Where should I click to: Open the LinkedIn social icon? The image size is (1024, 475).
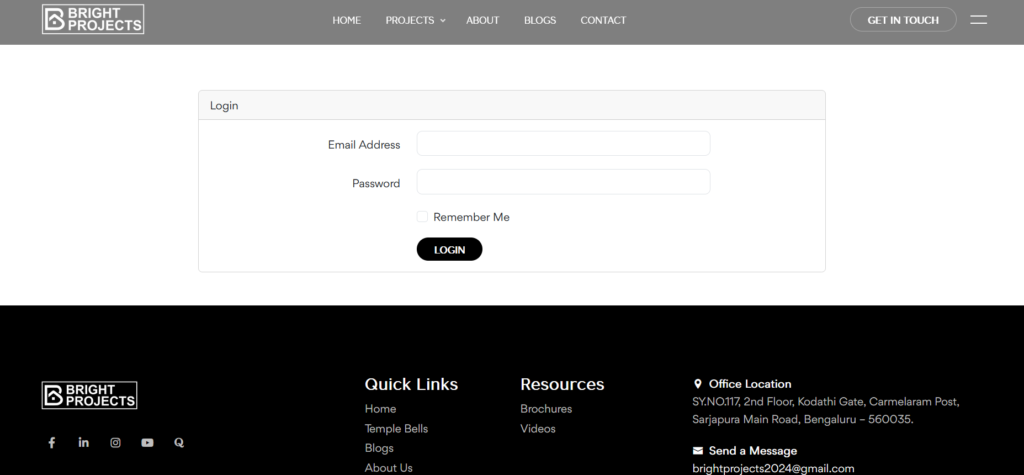point(84,442)
